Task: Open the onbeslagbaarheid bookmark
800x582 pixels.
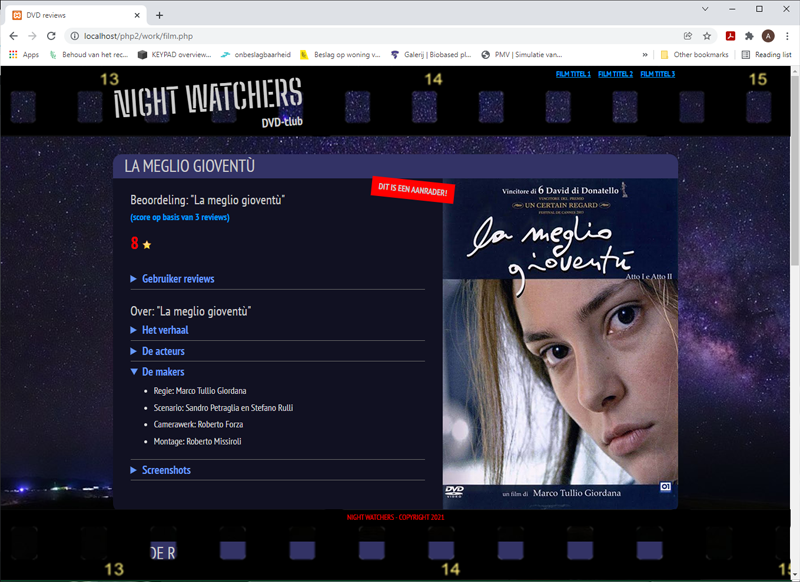Action: 256,55
